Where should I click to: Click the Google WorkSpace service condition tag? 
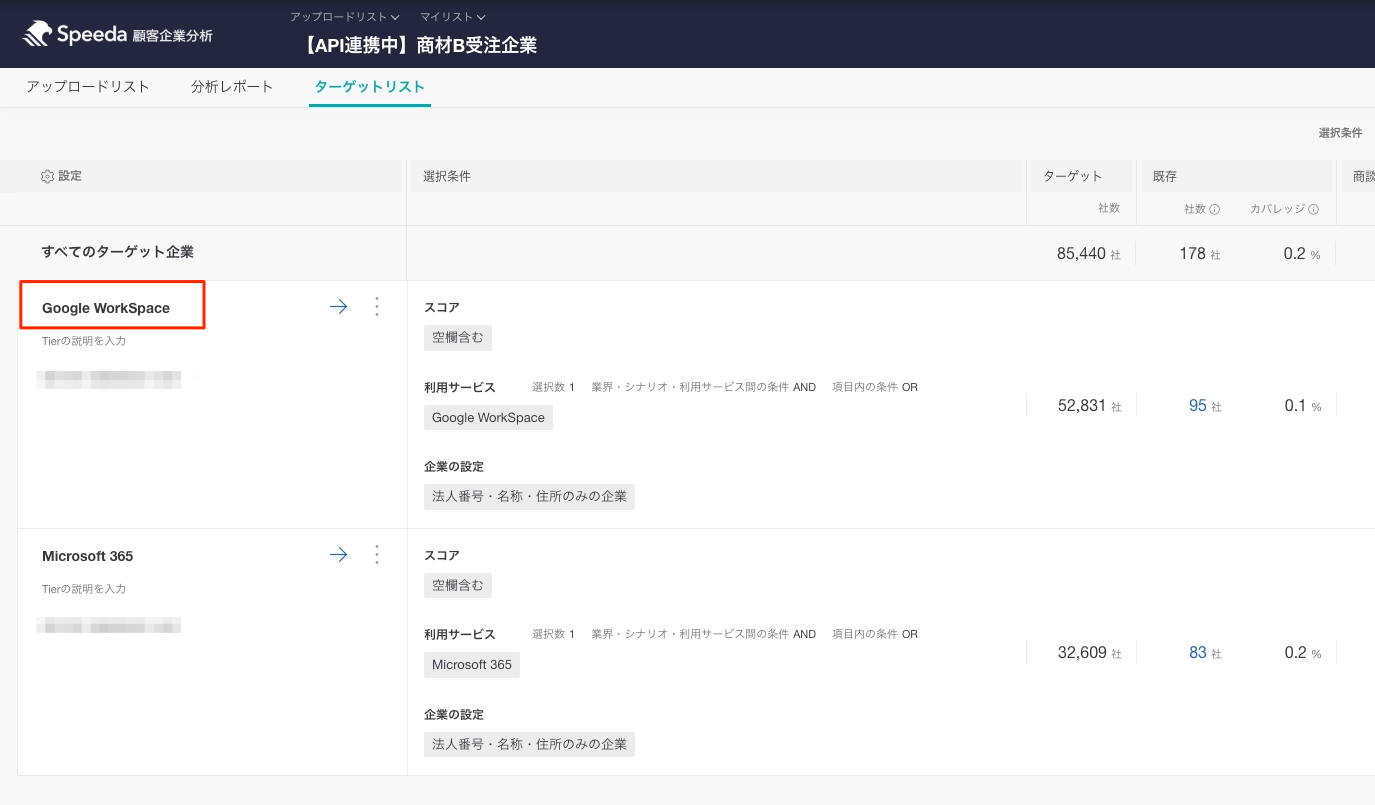point(488,418)
